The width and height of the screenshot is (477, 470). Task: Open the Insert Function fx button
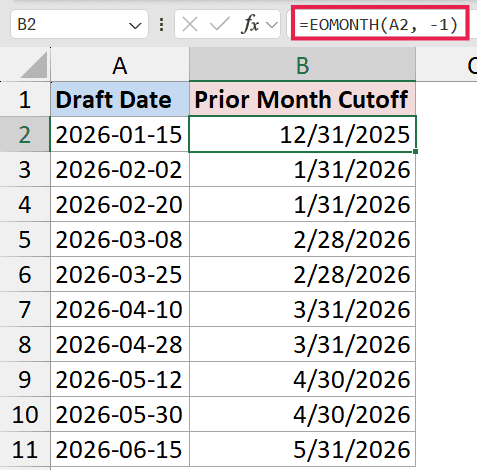point(250,24)
